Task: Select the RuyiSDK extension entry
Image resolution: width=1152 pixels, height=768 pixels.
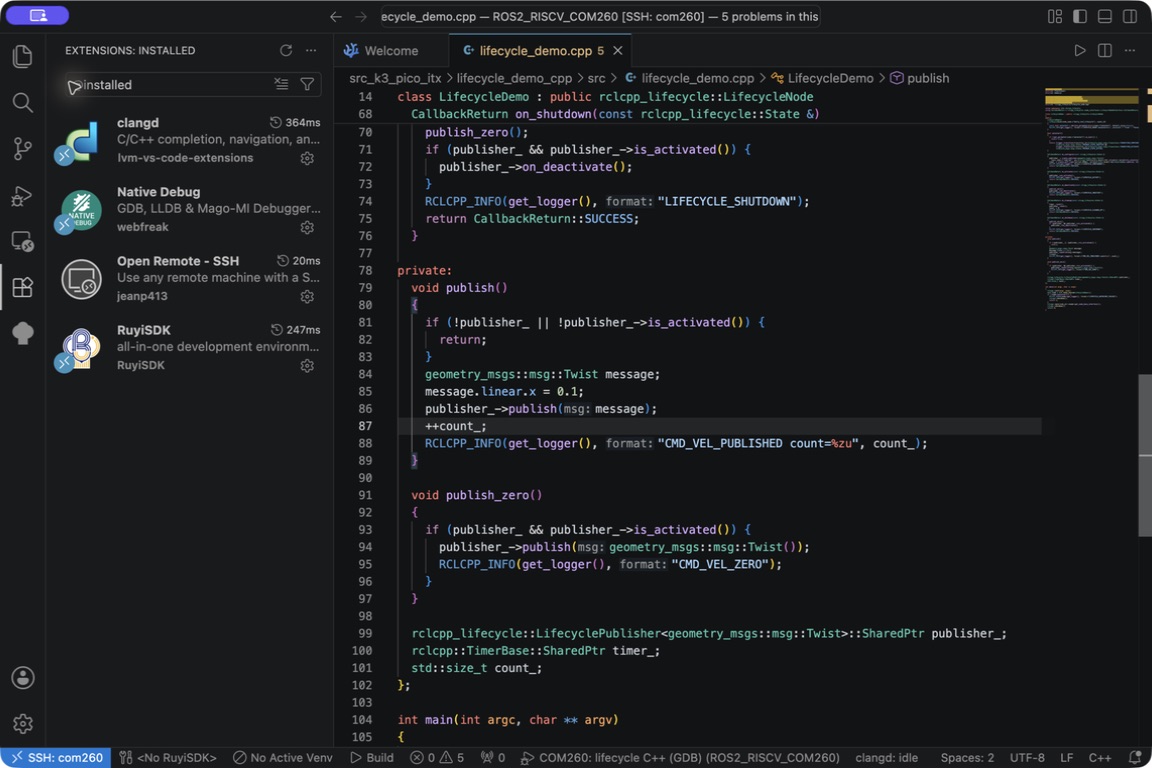Action: tap(190, 347)
